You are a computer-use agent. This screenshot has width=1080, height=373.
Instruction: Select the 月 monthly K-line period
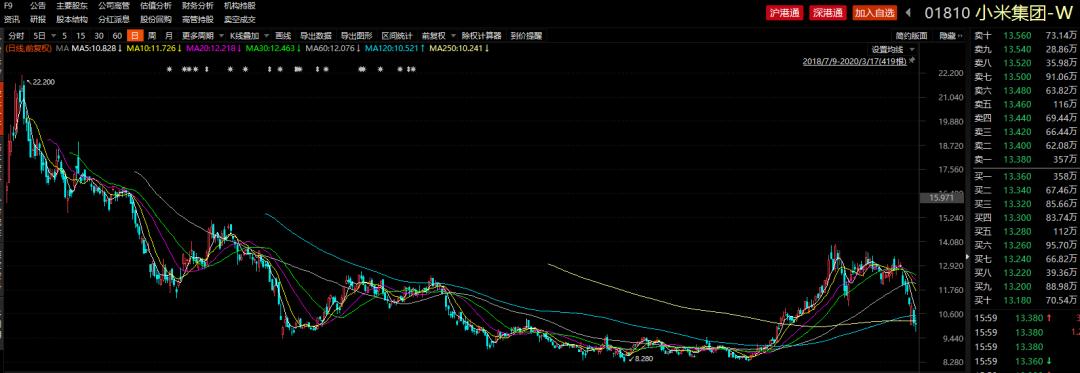[x=169, y=36]
